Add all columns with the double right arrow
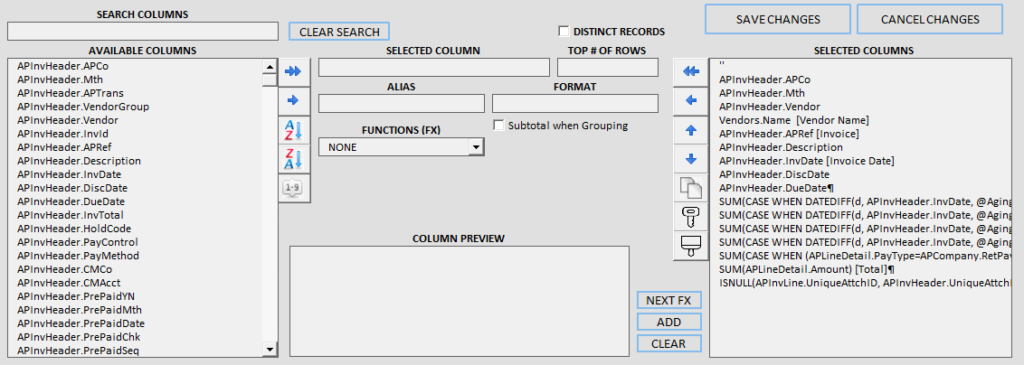This screenshot has height=365, width=1024. 295,72
